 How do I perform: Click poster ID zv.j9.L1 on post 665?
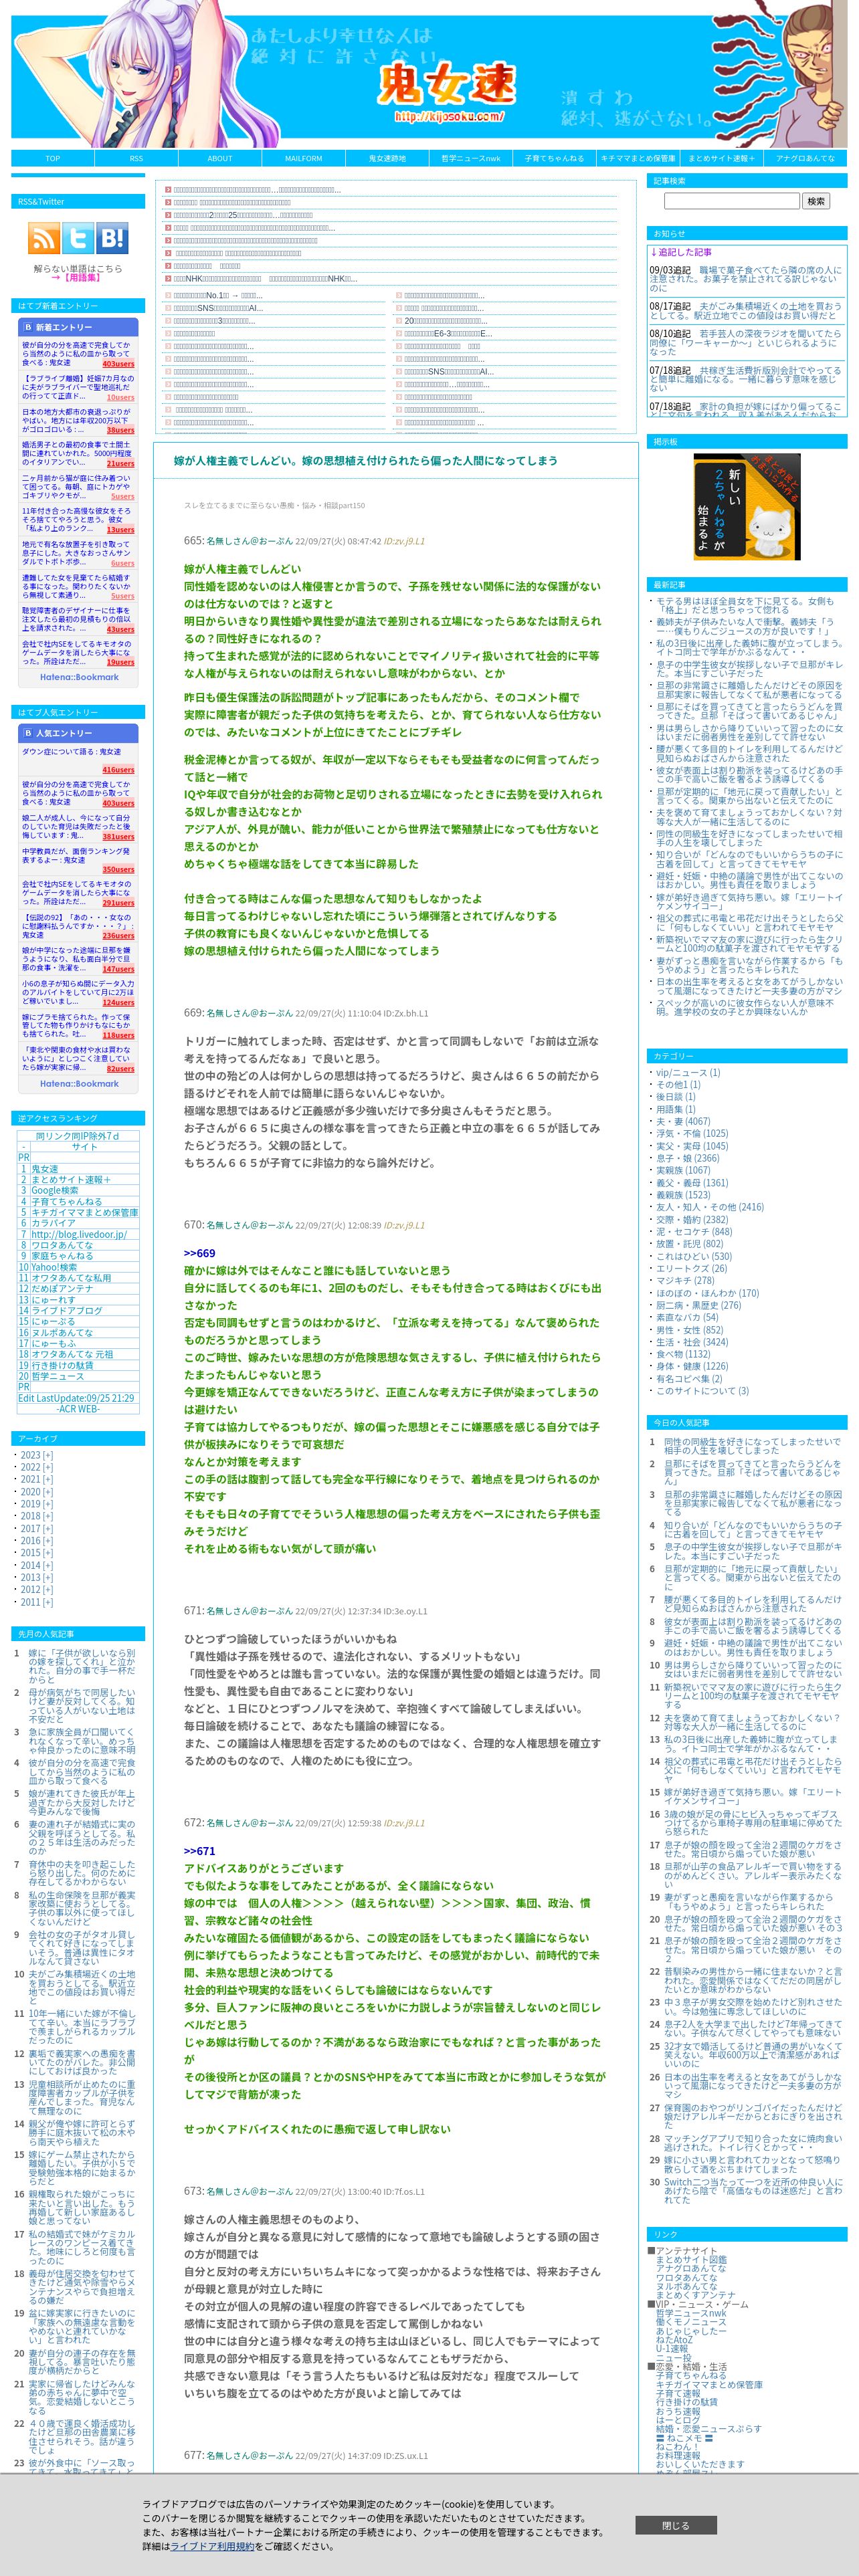point(404,541)
